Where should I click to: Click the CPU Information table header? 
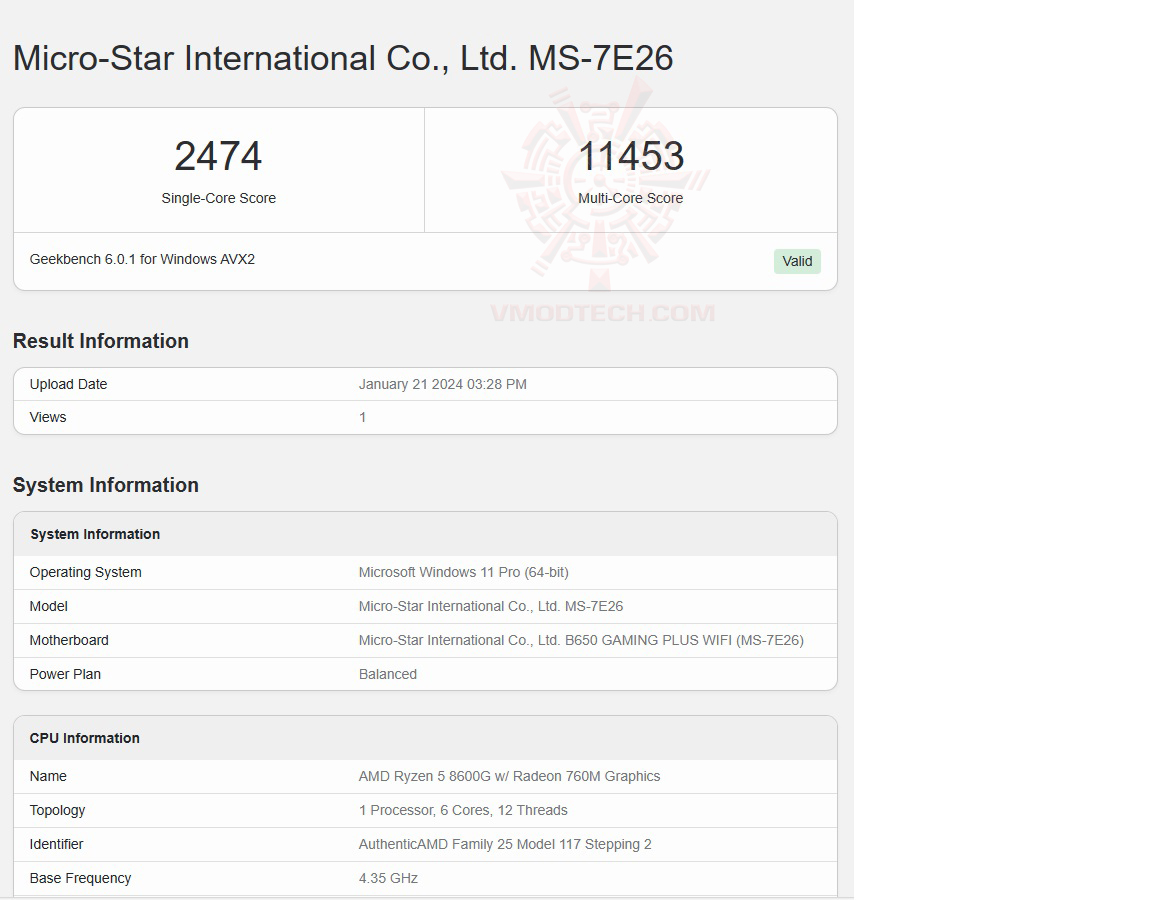tap(85, 738)
